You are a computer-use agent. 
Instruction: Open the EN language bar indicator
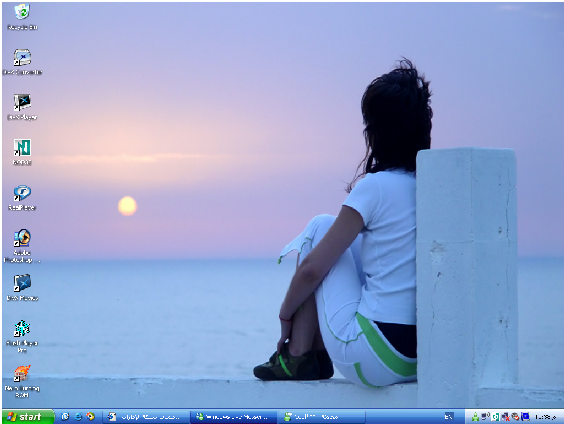point(448,417)
